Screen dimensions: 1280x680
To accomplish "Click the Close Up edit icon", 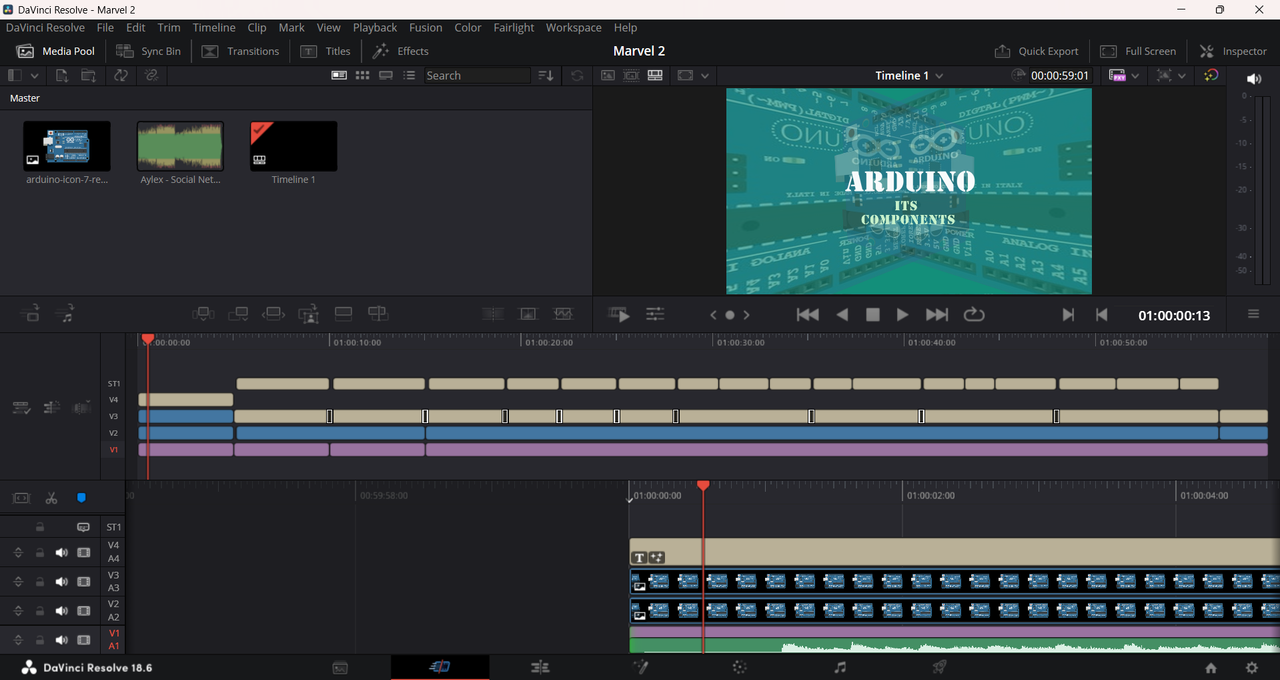I will 308,314.
